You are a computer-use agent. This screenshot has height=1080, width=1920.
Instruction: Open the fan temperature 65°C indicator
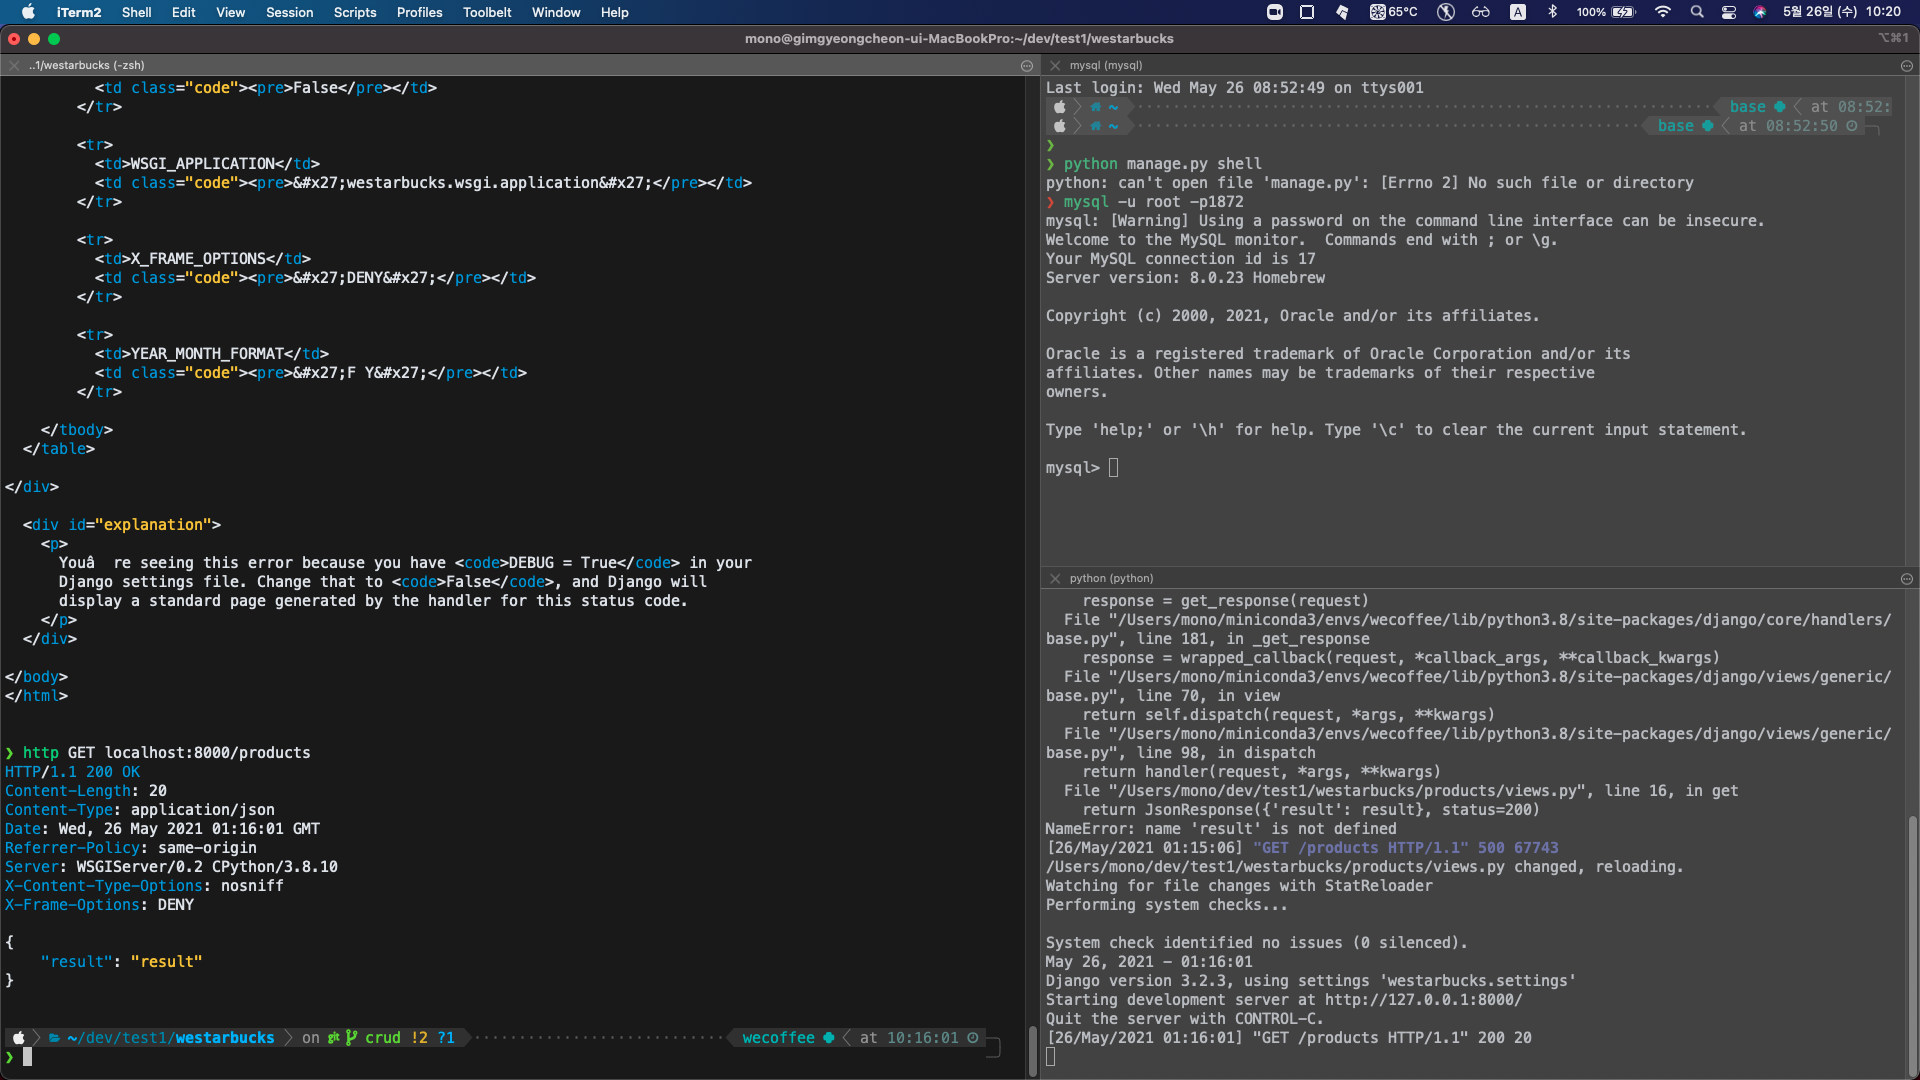pos(1394,12)
